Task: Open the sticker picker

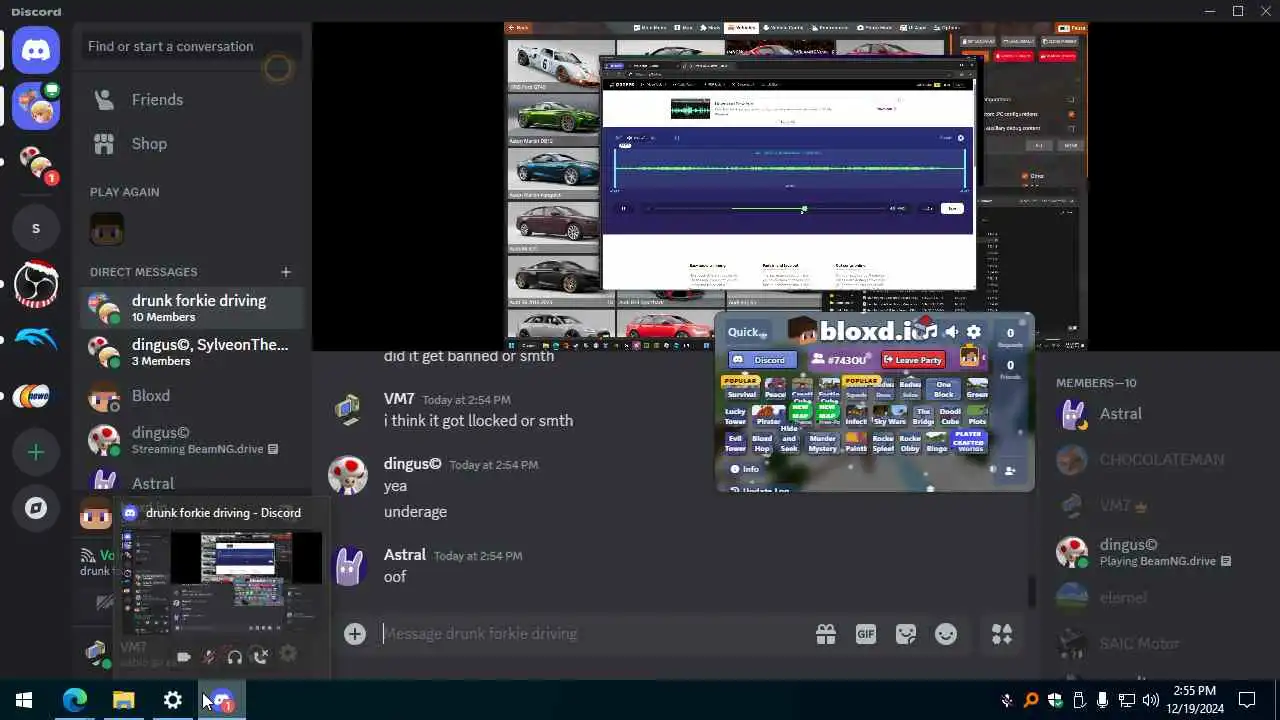Action: [x=906, y=634]
